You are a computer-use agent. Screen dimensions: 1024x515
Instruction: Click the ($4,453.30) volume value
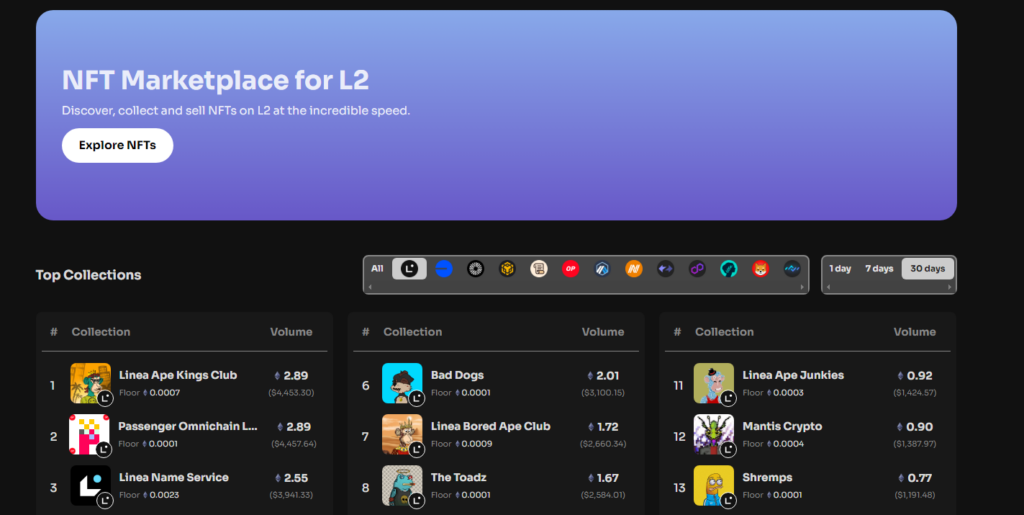pyautogui.click(x=291, y=393)
